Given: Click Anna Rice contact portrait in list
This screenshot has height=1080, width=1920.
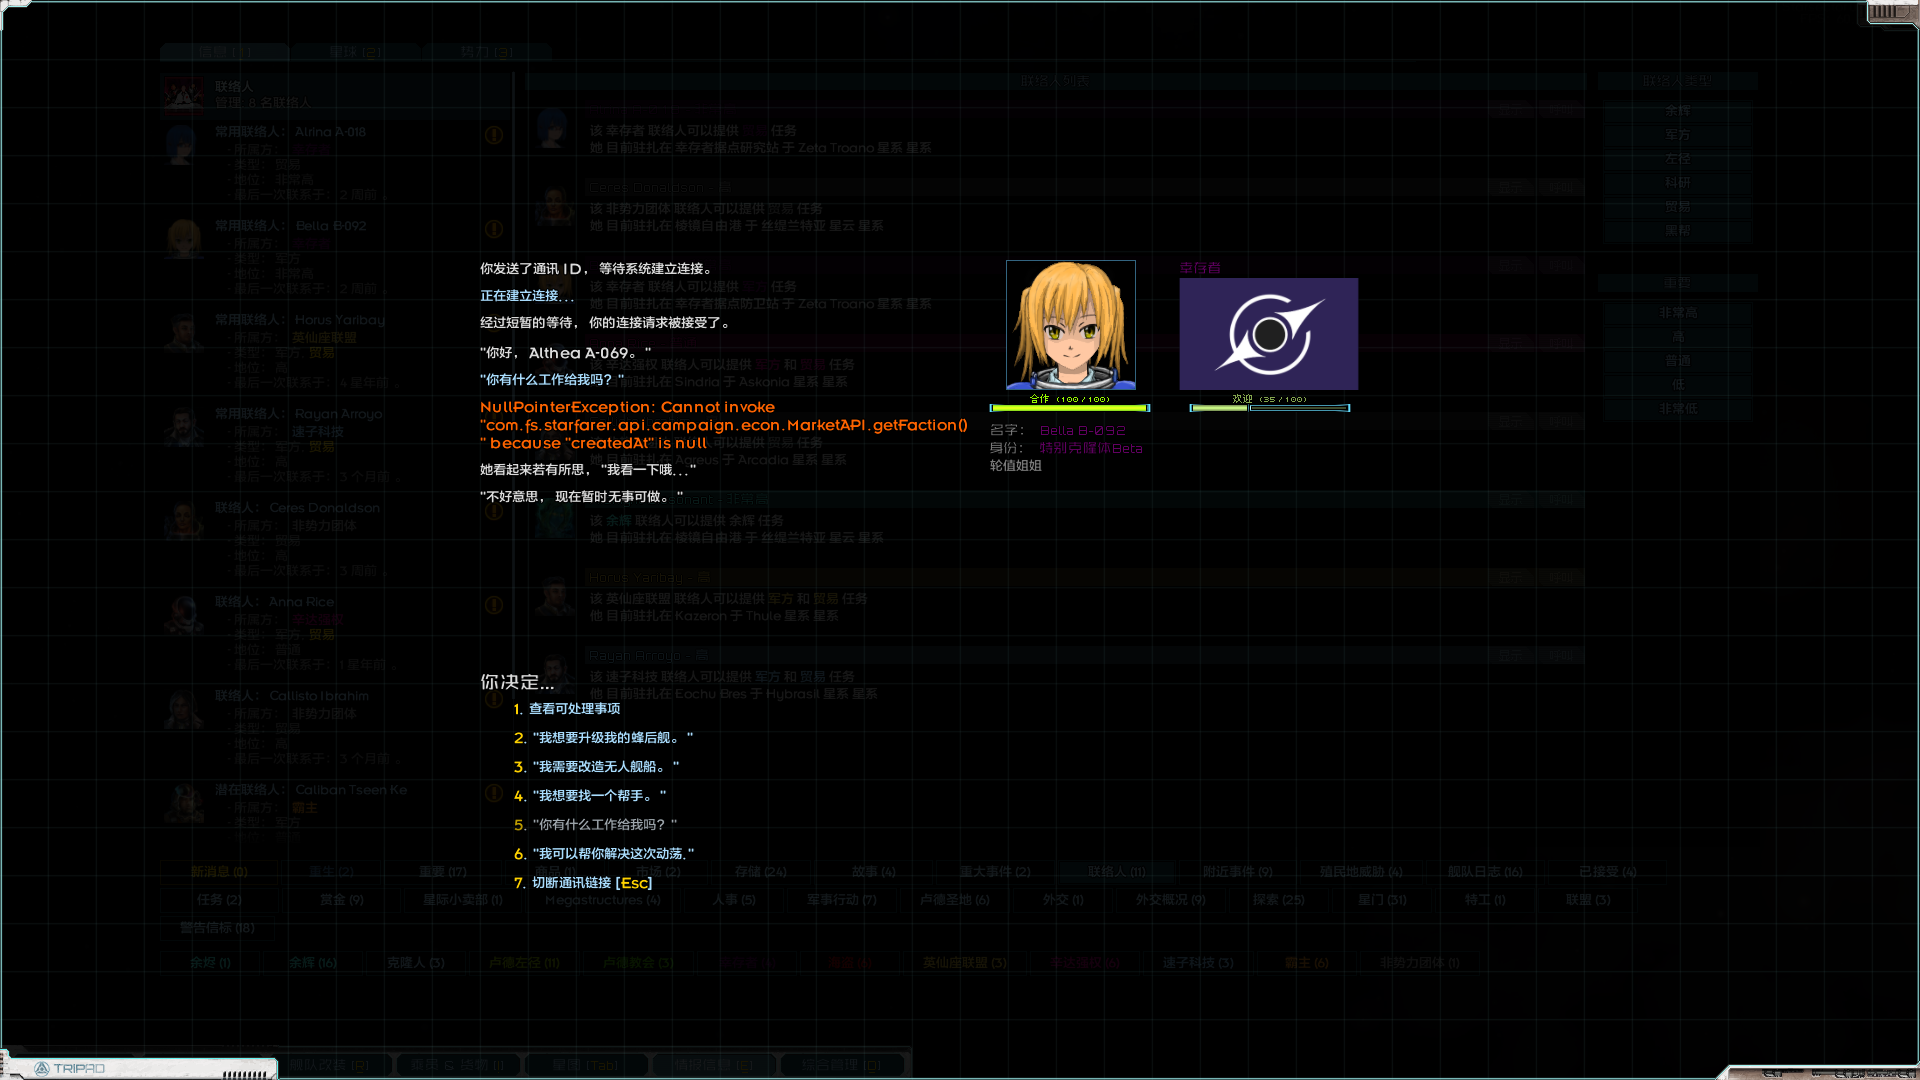Looking at the screenshot, I should pyautogui.click(x=184, y=616).
